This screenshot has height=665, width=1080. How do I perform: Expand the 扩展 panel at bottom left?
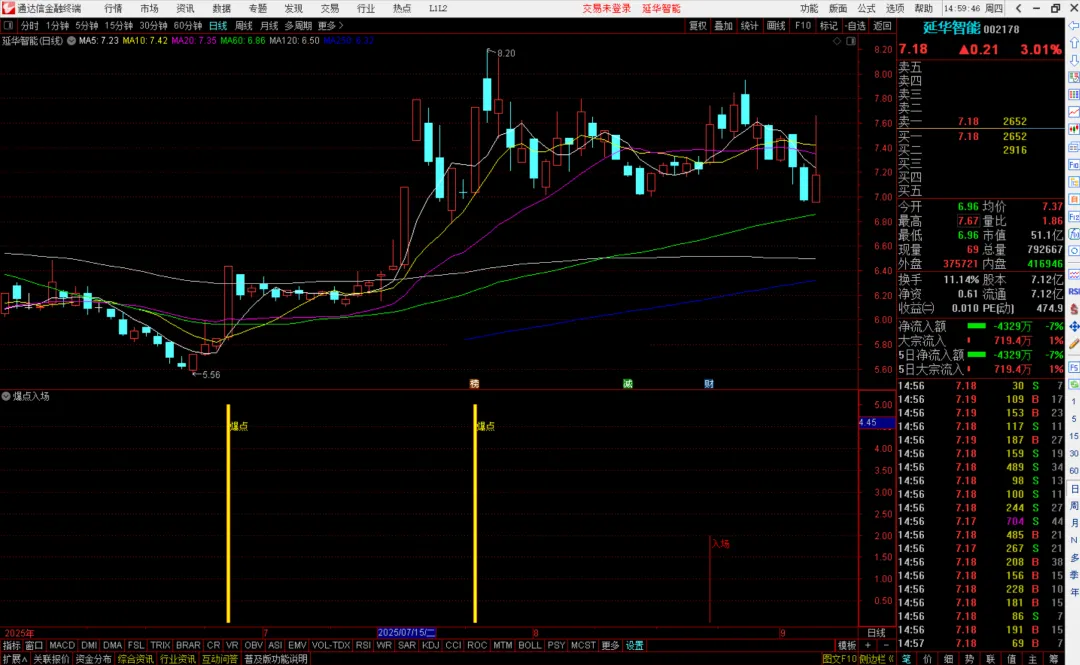click(x=14, y=659)
